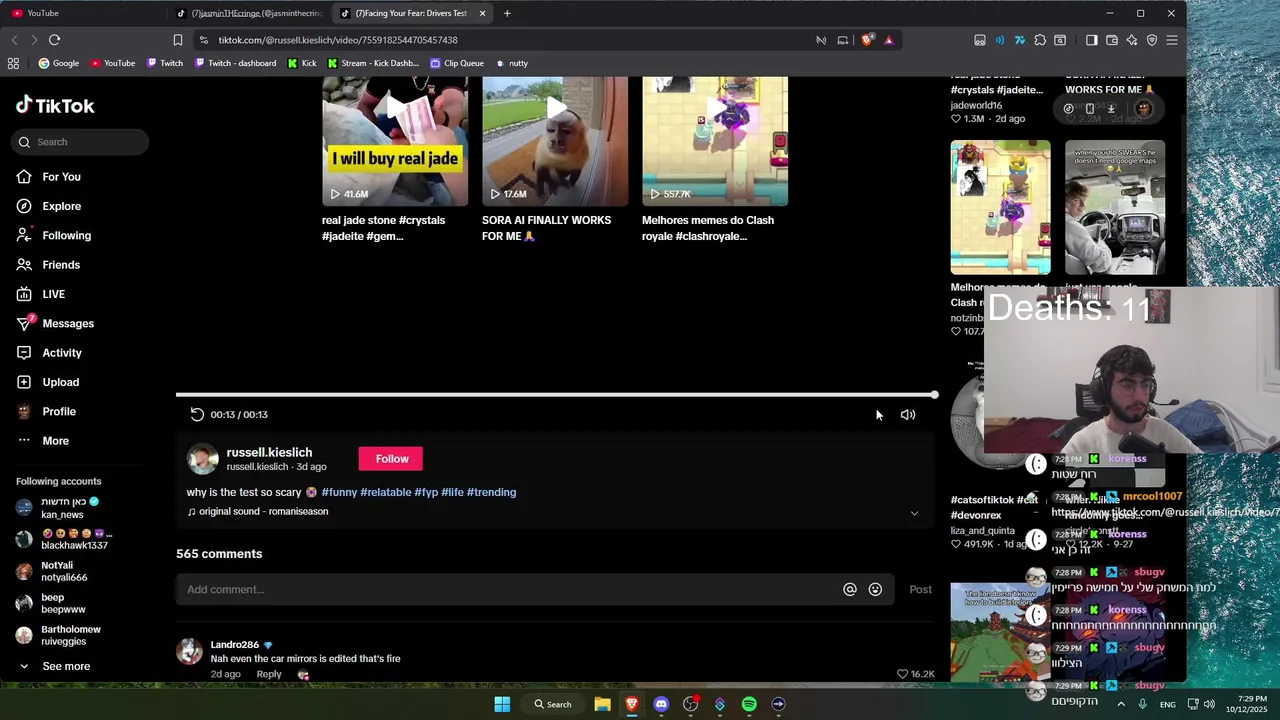This screenshot has height=720, width=1280.
Task: Open the real jade stone video thumbnail
Action: point(395,141)
